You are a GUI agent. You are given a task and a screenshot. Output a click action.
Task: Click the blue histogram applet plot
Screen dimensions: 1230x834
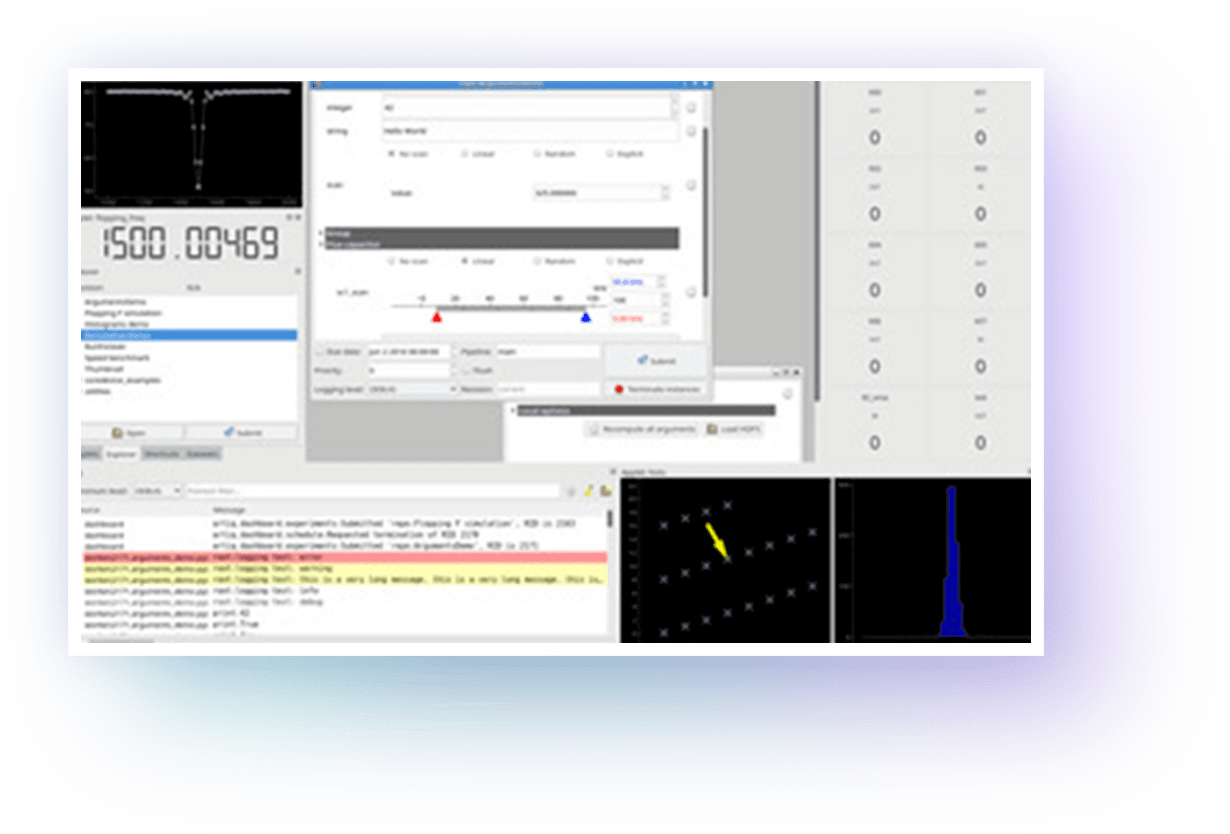click(933, 560)
